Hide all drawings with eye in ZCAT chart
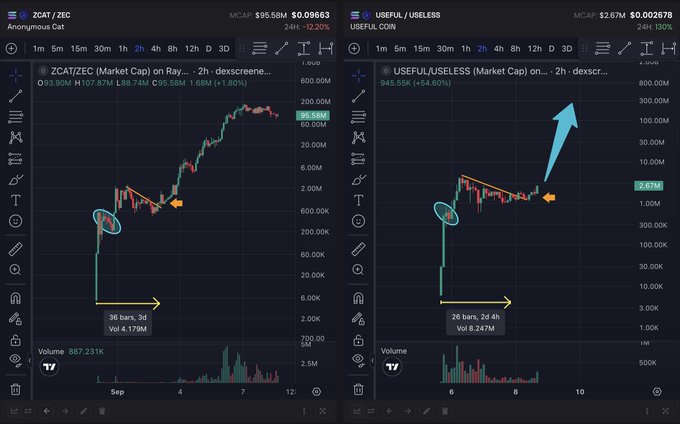This screenshot has width=680, height=424. pyautogui.click(x=16, y=360)
